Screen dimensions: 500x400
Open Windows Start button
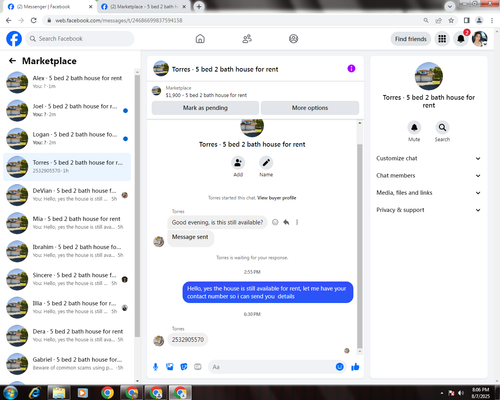[x=10, y=393]
